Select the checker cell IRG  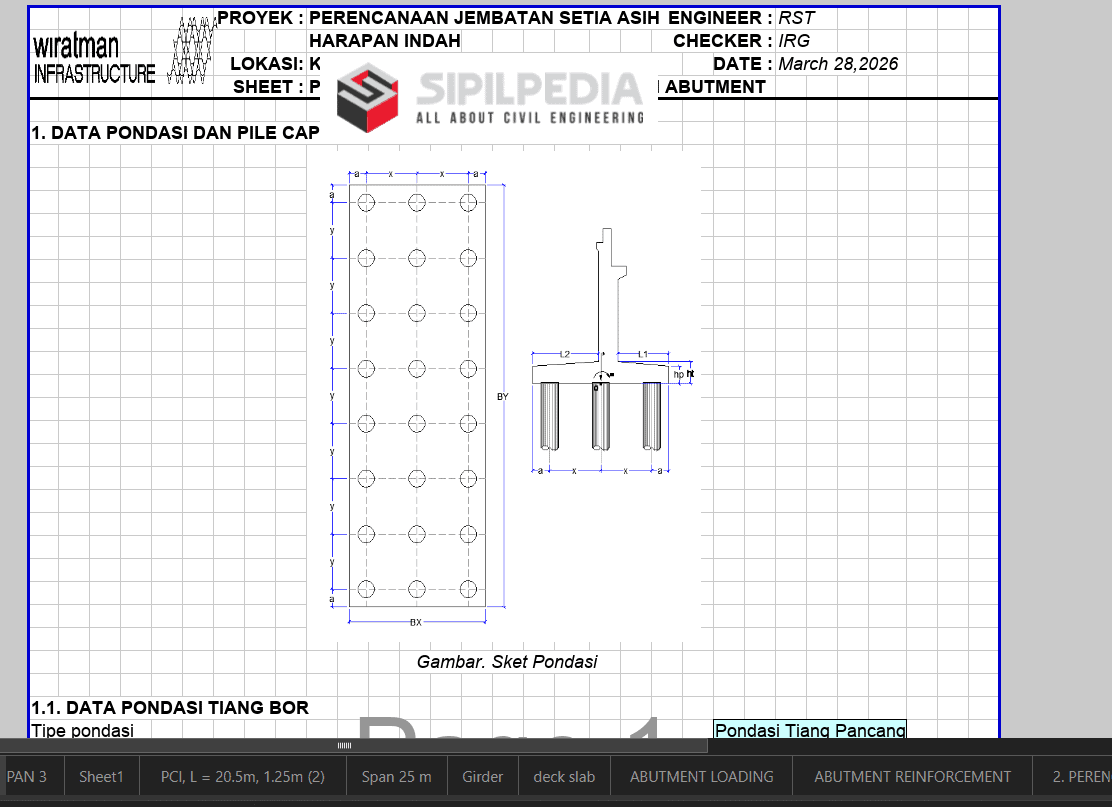794,41
